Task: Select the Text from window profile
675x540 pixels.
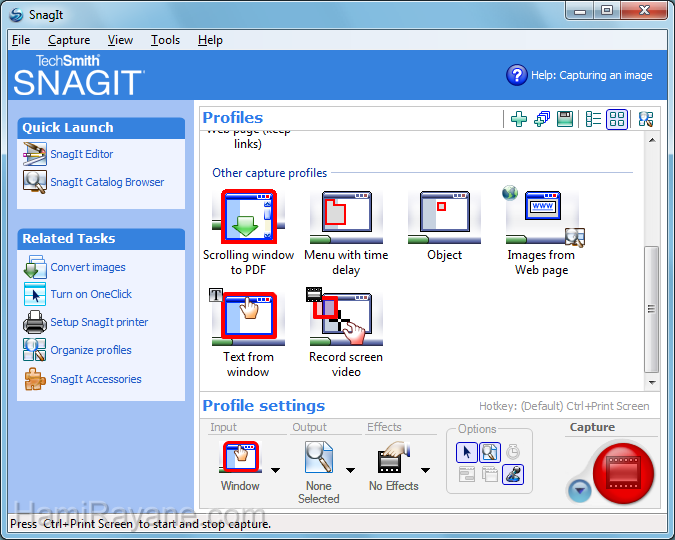Action: pyautogui.click(x=248, y=333)
